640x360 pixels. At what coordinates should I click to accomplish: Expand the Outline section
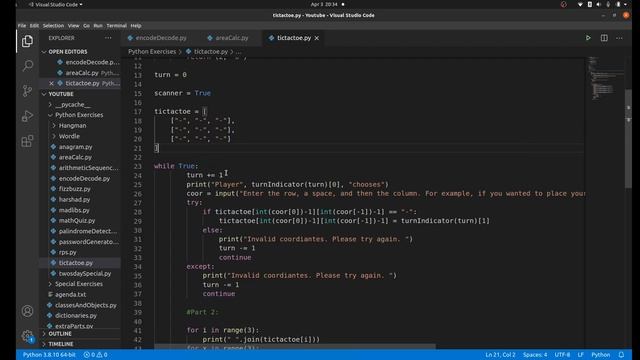tap(60, 334)
